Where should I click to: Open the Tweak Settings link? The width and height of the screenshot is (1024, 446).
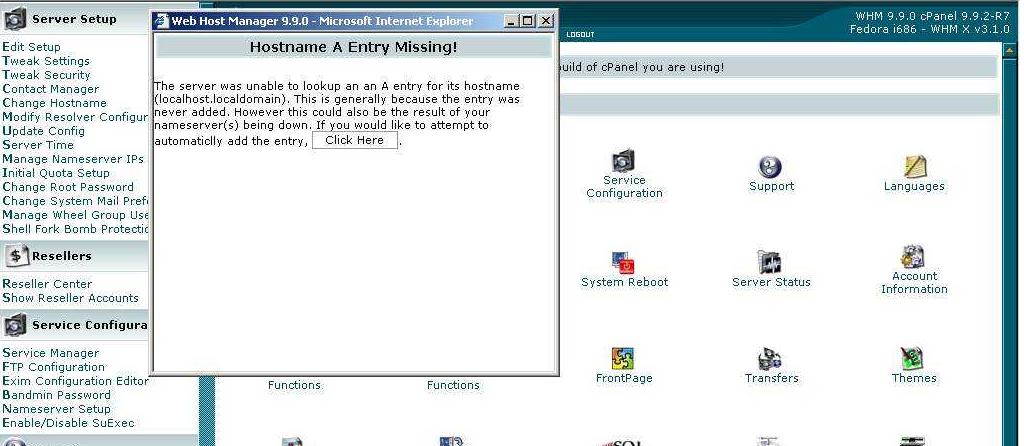(46, 61)
